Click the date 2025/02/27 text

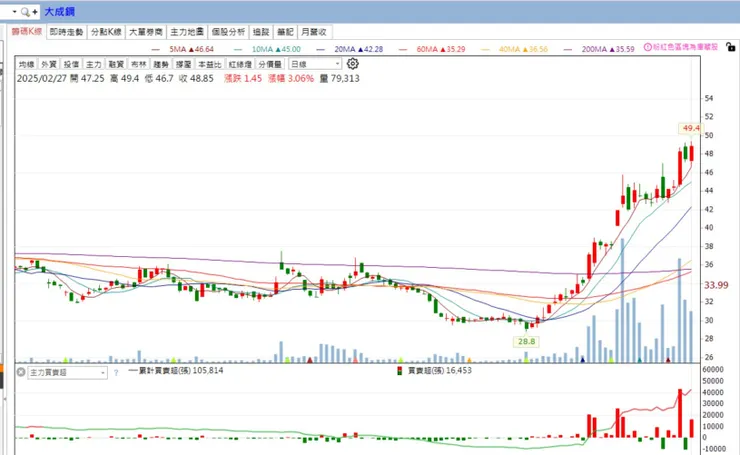pos(42,78)
